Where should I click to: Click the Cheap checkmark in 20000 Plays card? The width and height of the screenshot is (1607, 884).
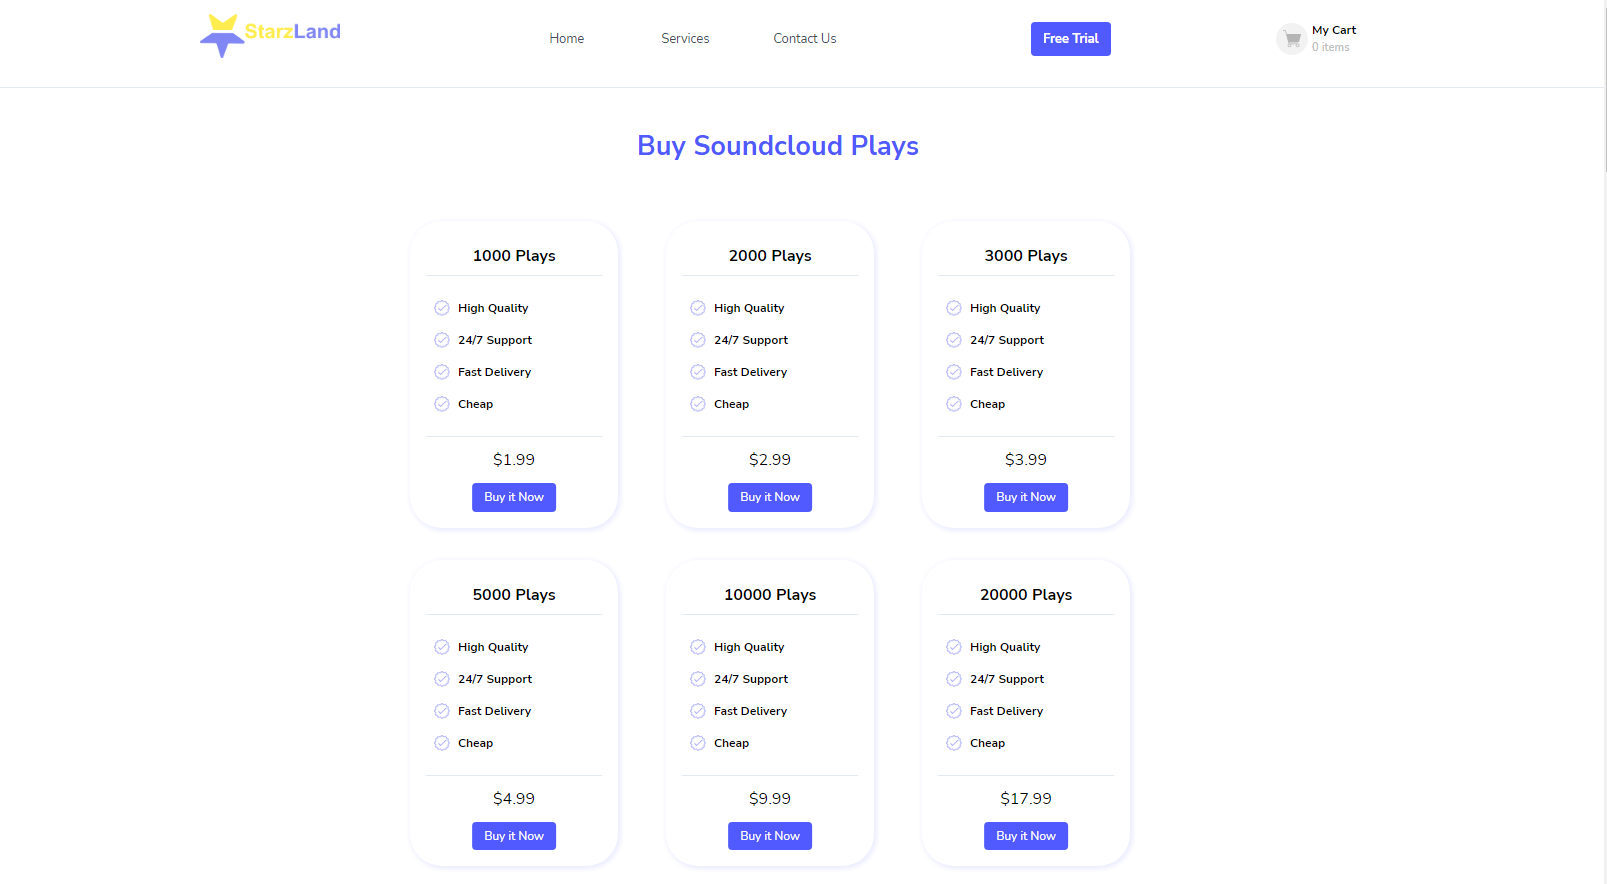pos(954,743)
